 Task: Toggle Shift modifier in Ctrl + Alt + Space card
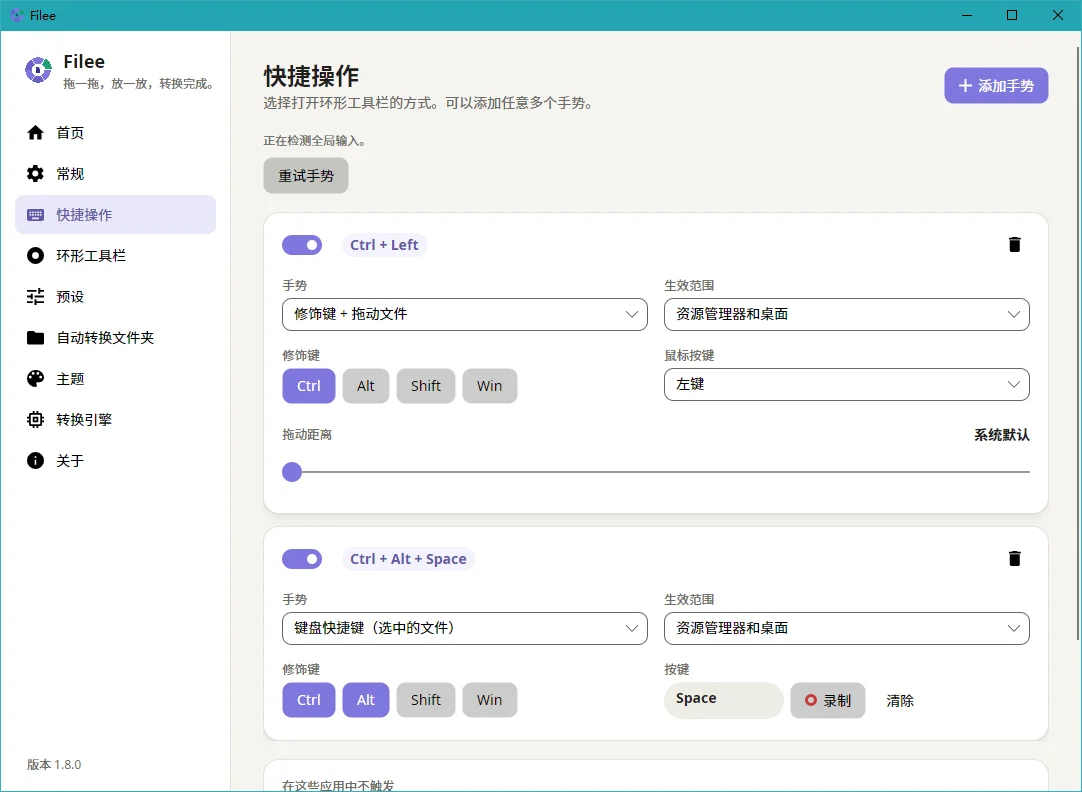click(426, 700)
